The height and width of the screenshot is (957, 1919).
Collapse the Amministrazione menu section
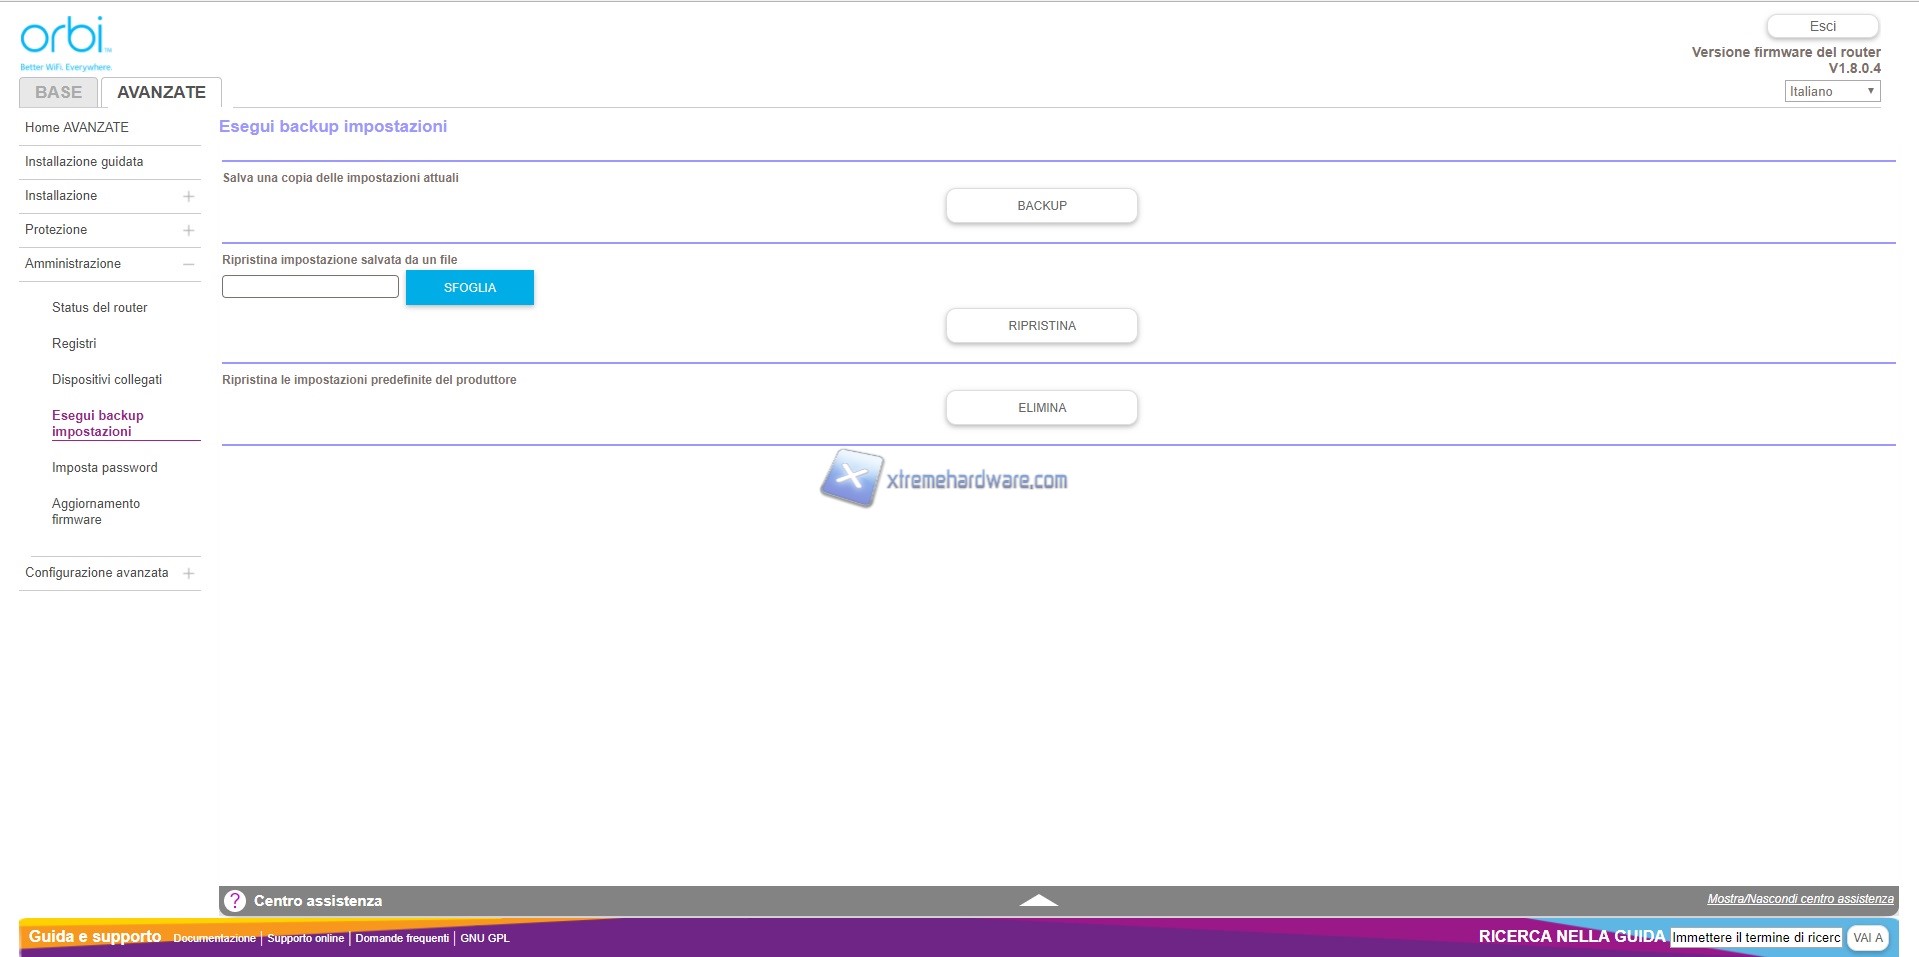(188, 264)
